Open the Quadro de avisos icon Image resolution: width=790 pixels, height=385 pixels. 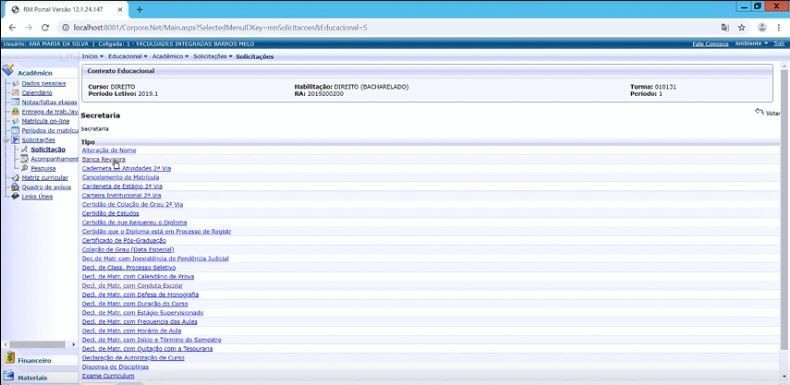click(16, 187)
